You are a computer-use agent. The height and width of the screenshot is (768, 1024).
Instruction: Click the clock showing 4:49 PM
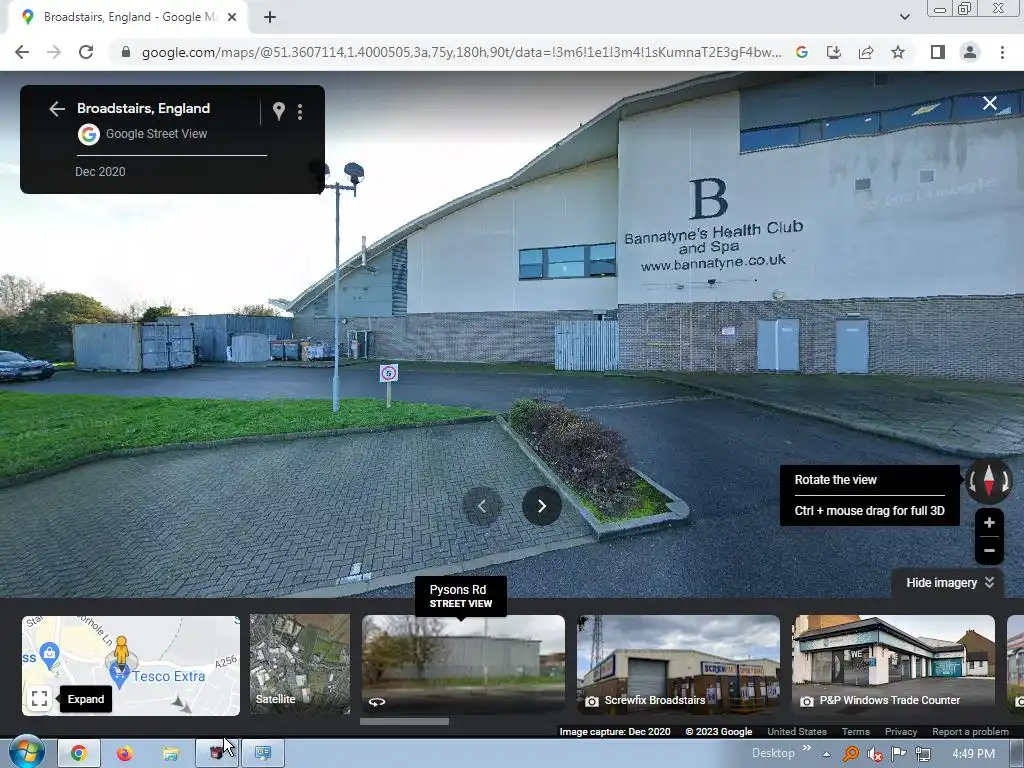click(973, 754)
